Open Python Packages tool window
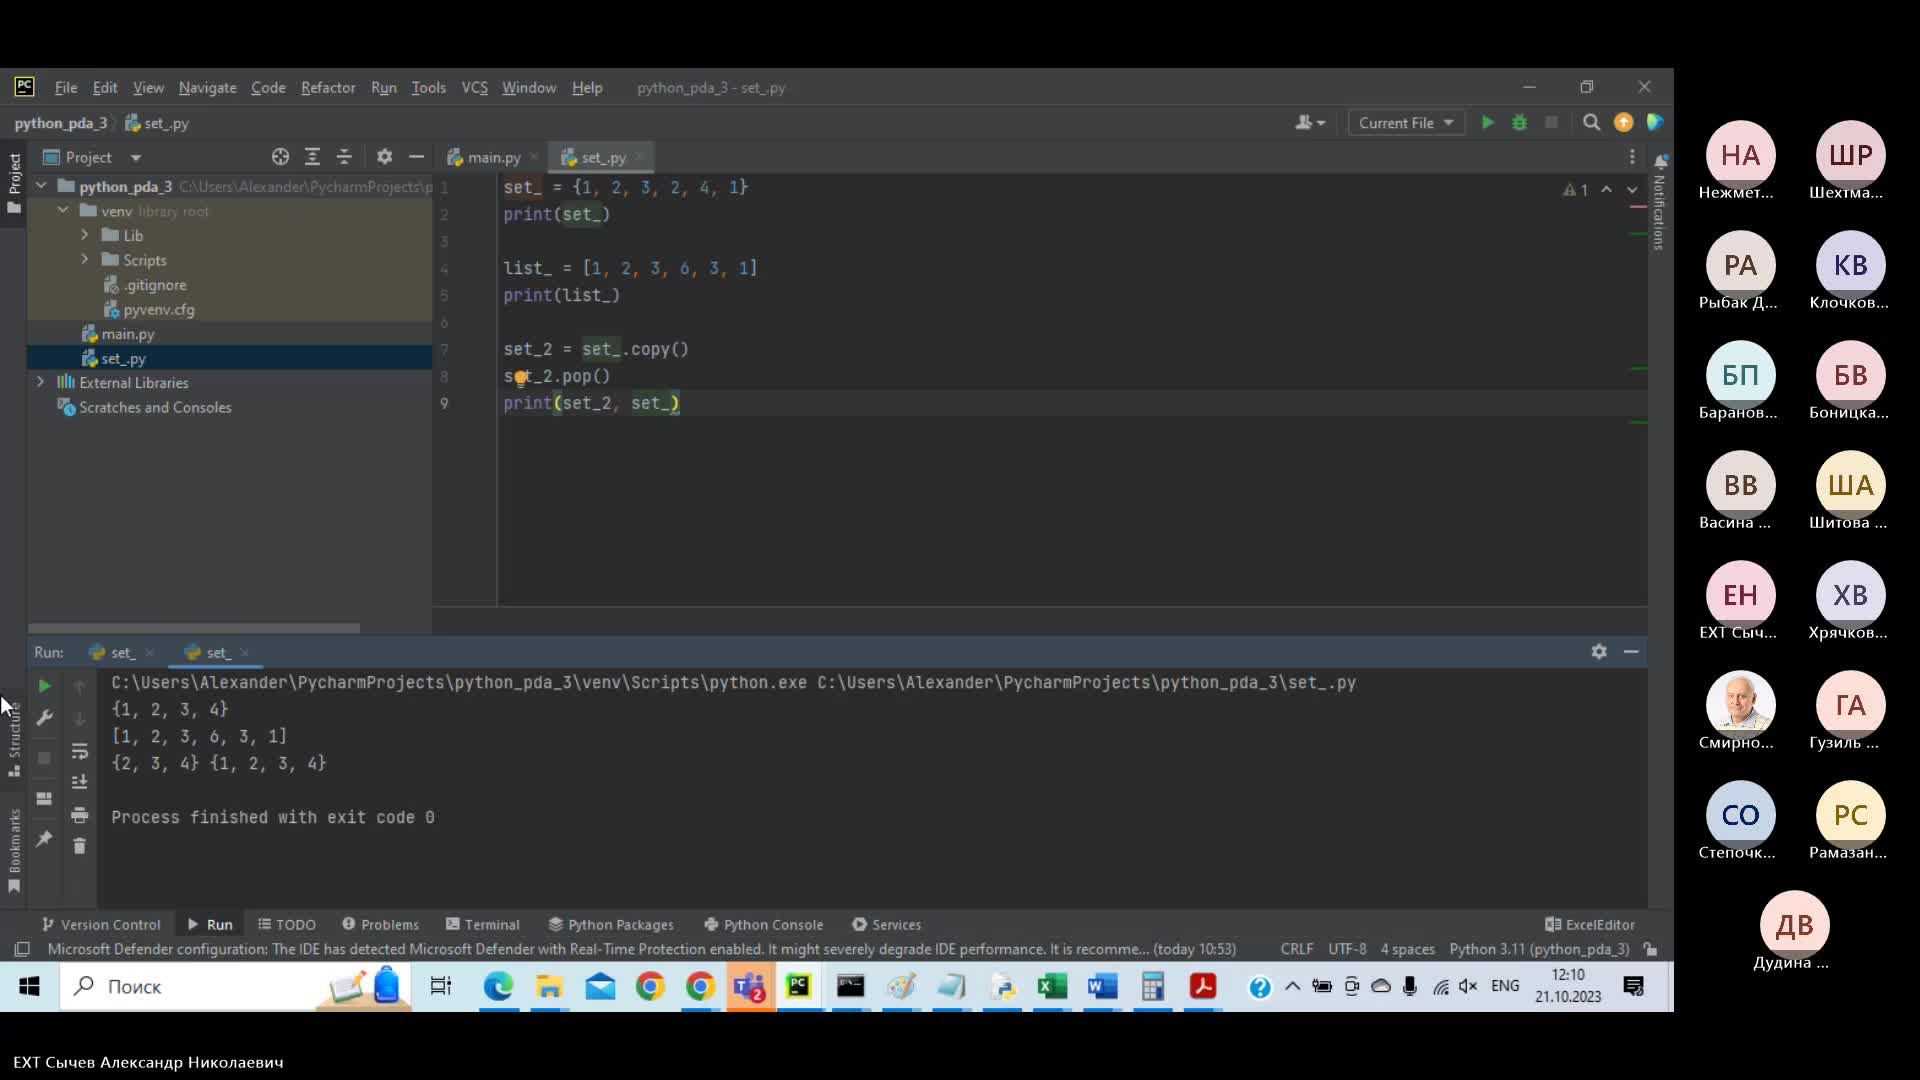Screen dimensions: 1920x1080 [611, 925]
